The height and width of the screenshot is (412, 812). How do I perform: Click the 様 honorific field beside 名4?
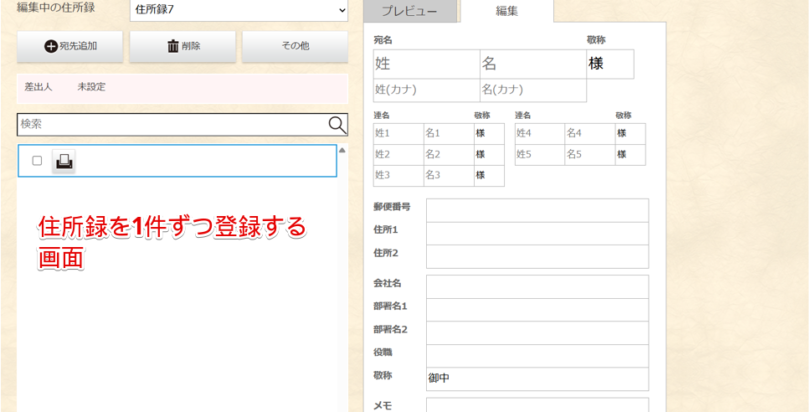tap(631, 134)
